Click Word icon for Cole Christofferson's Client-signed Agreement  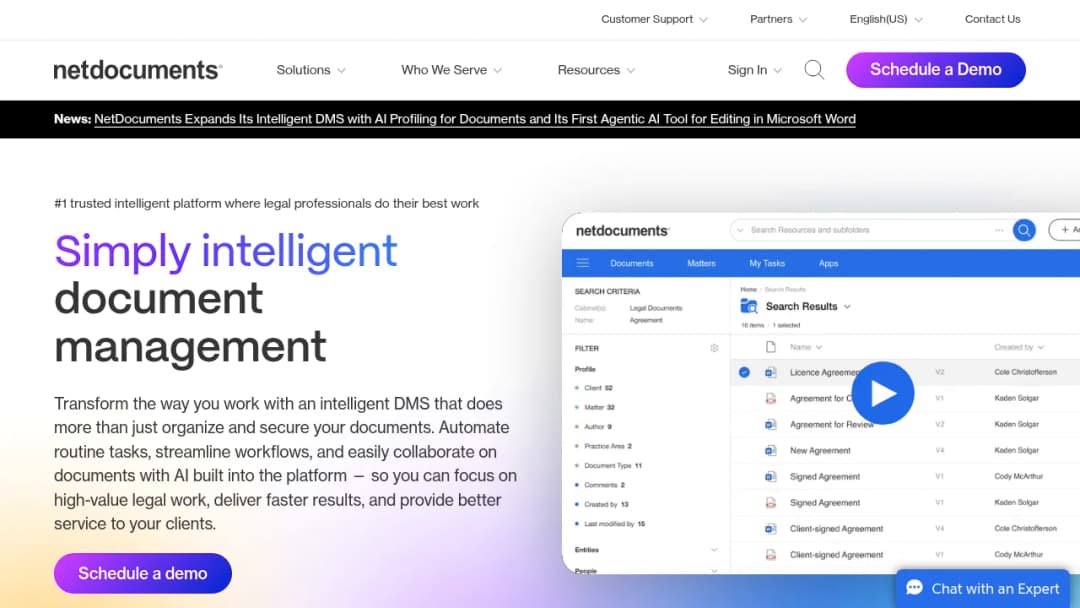[771, 529]
